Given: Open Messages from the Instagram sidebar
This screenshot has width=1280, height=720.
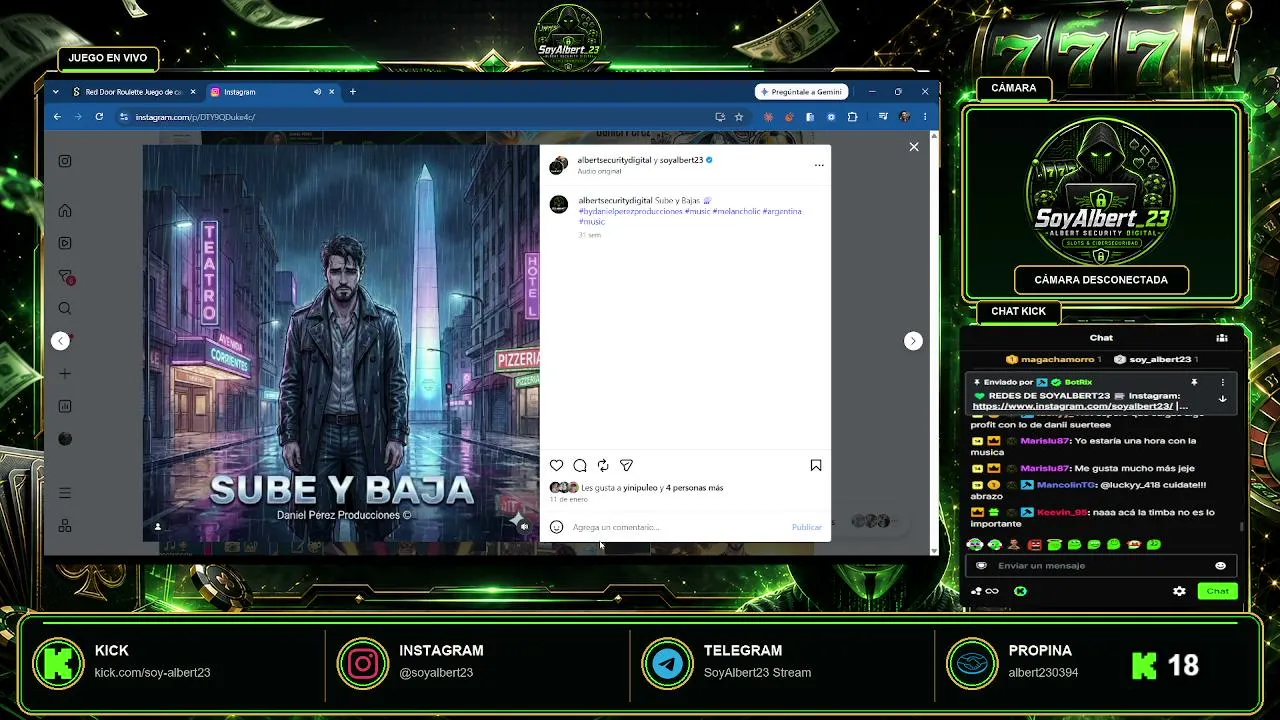Looking at the screenshot, I should click(66, 276).
